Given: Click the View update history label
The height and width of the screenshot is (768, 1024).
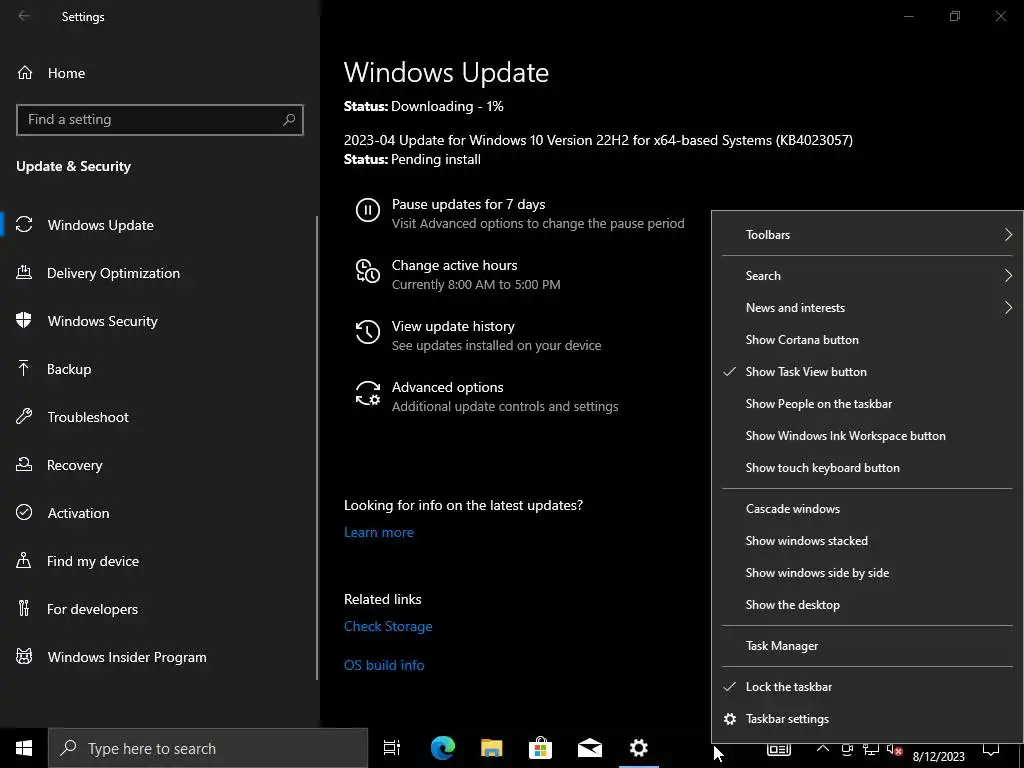Looking at the screenshot, I should (x=453, y=326).
